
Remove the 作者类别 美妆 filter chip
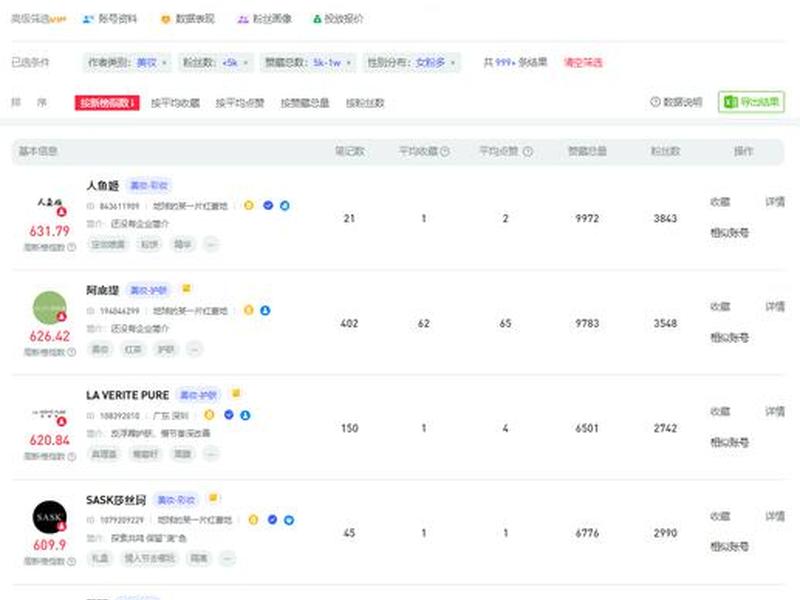[164, 63]
